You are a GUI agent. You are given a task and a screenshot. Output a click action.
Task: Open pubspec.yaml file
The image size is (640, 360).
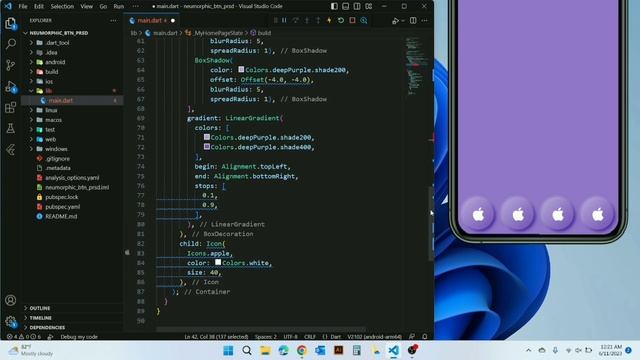tap(62, 207)
